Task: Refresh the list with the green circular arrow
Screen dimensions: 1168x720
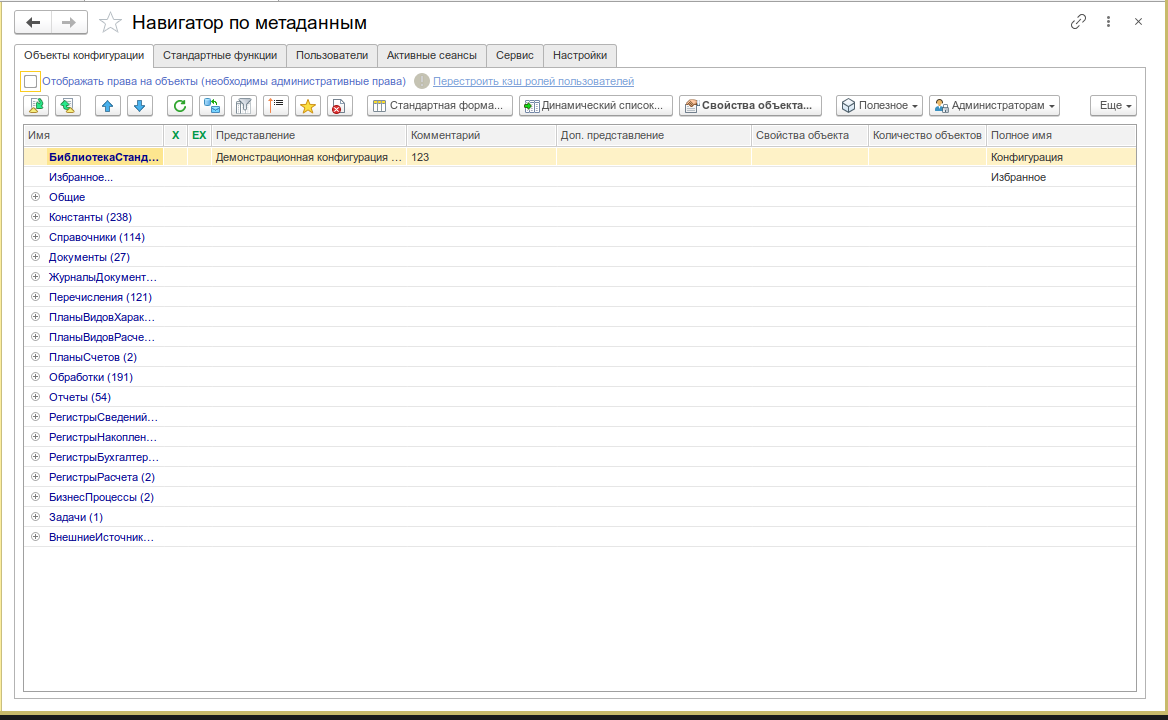Action: [x=180, y=106]
